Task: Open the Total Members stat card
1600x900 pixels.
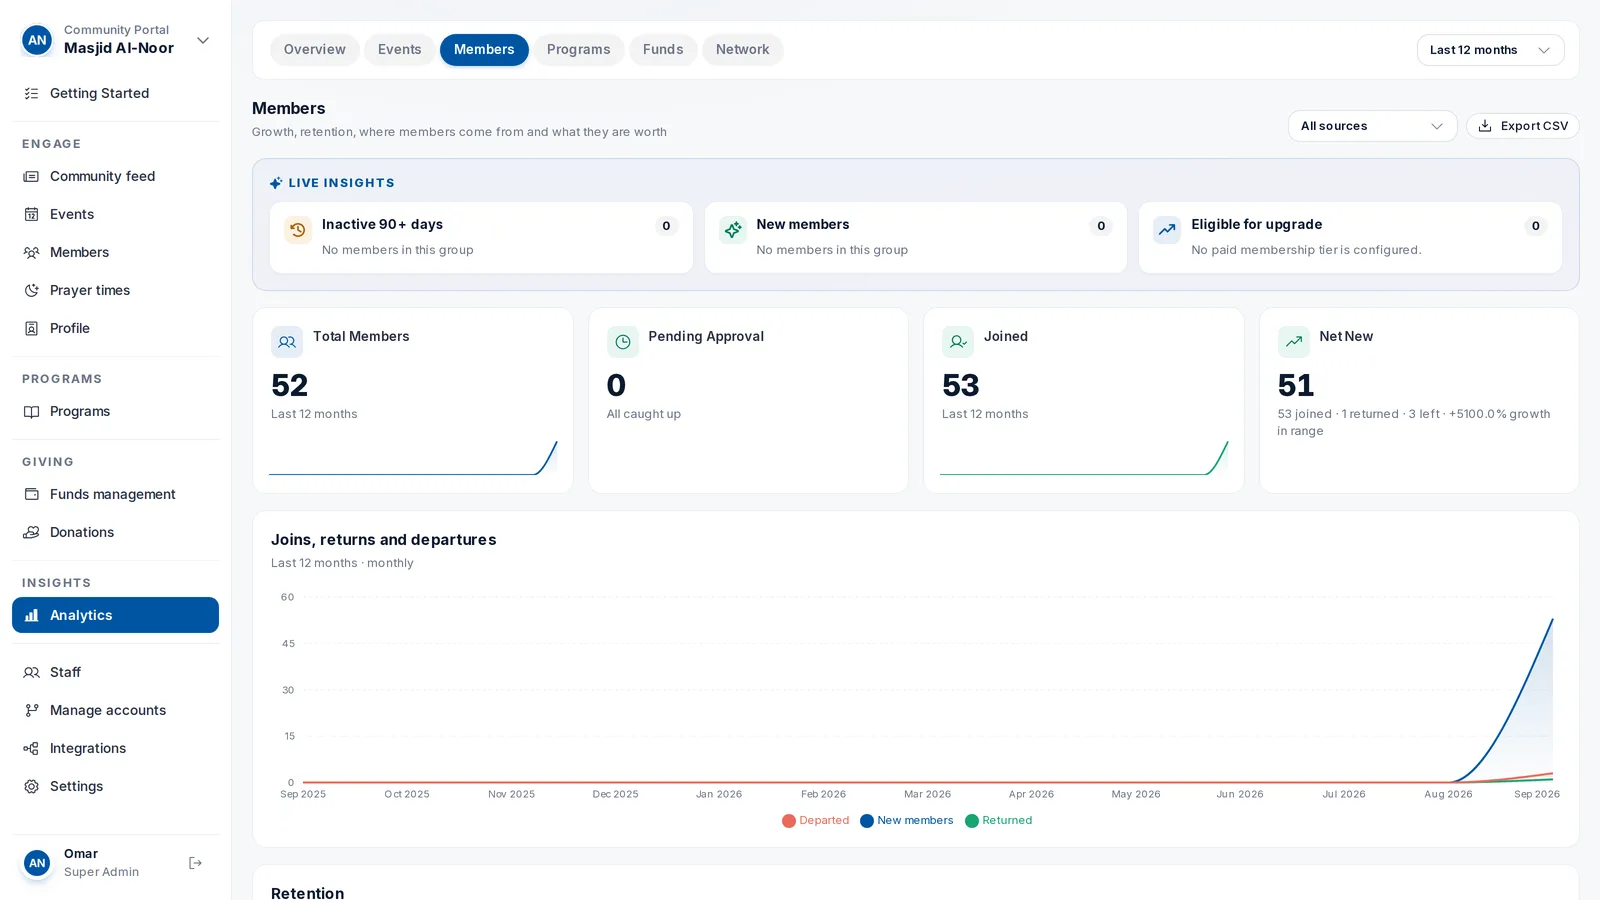Action: click(x=413, y=400)
